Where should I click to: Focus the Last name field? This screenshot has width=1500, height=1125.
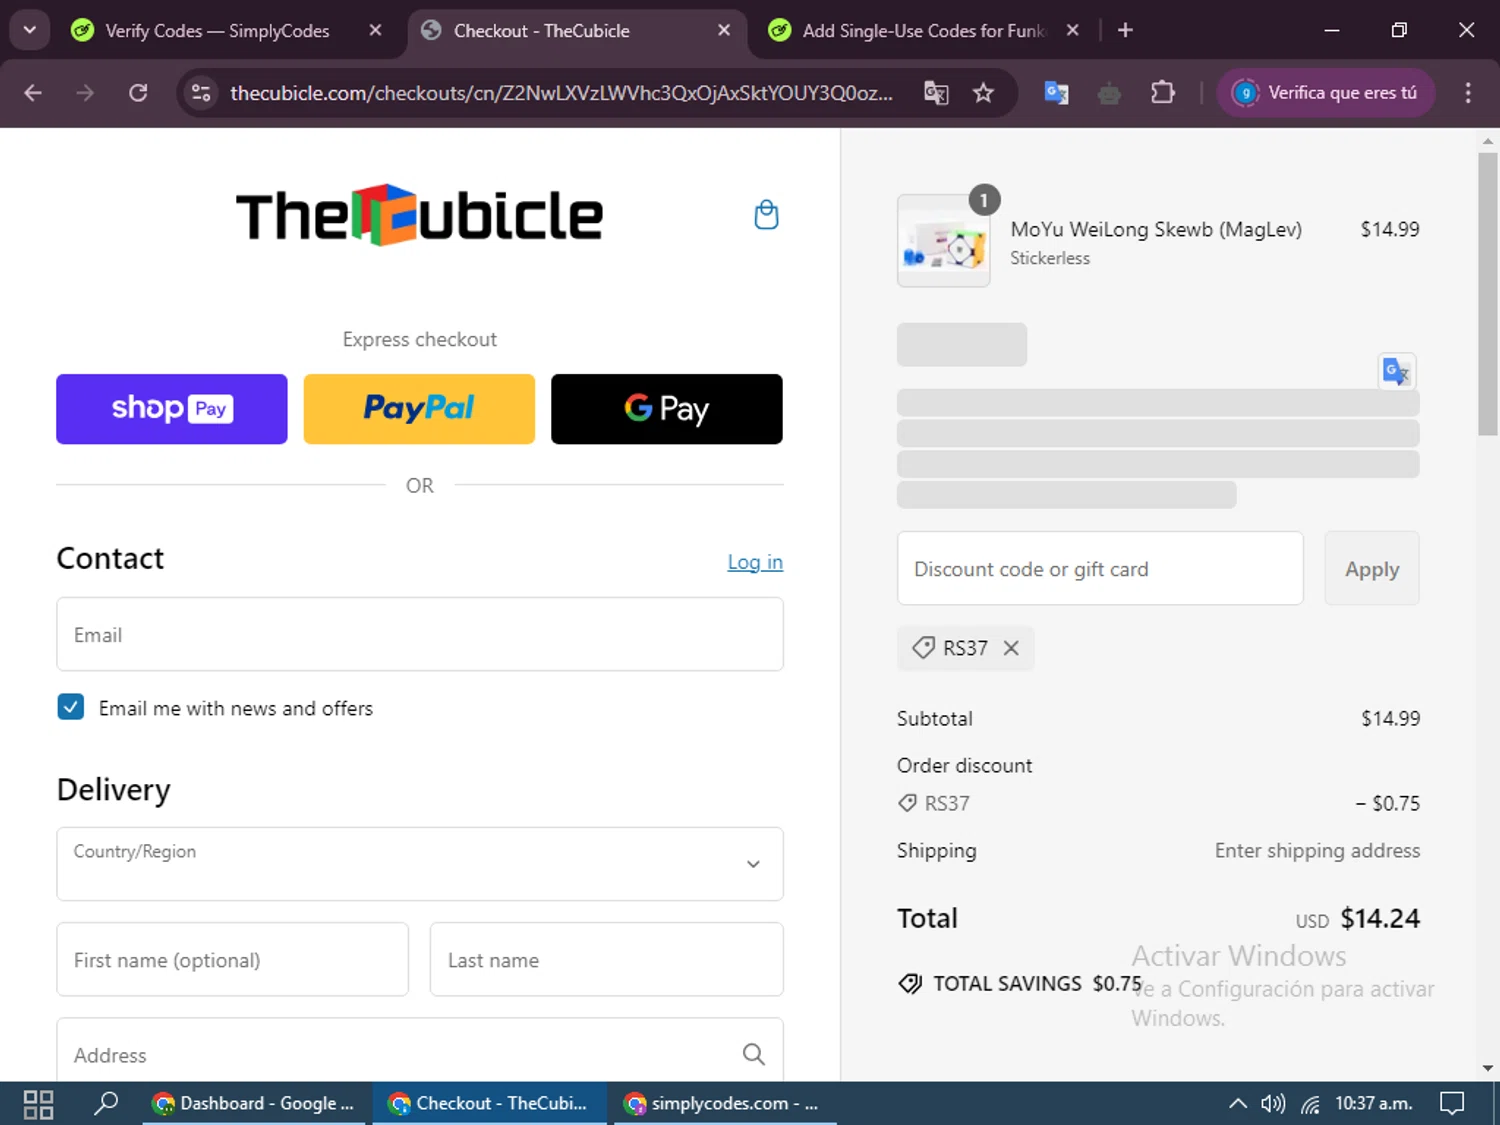point(607,959)
